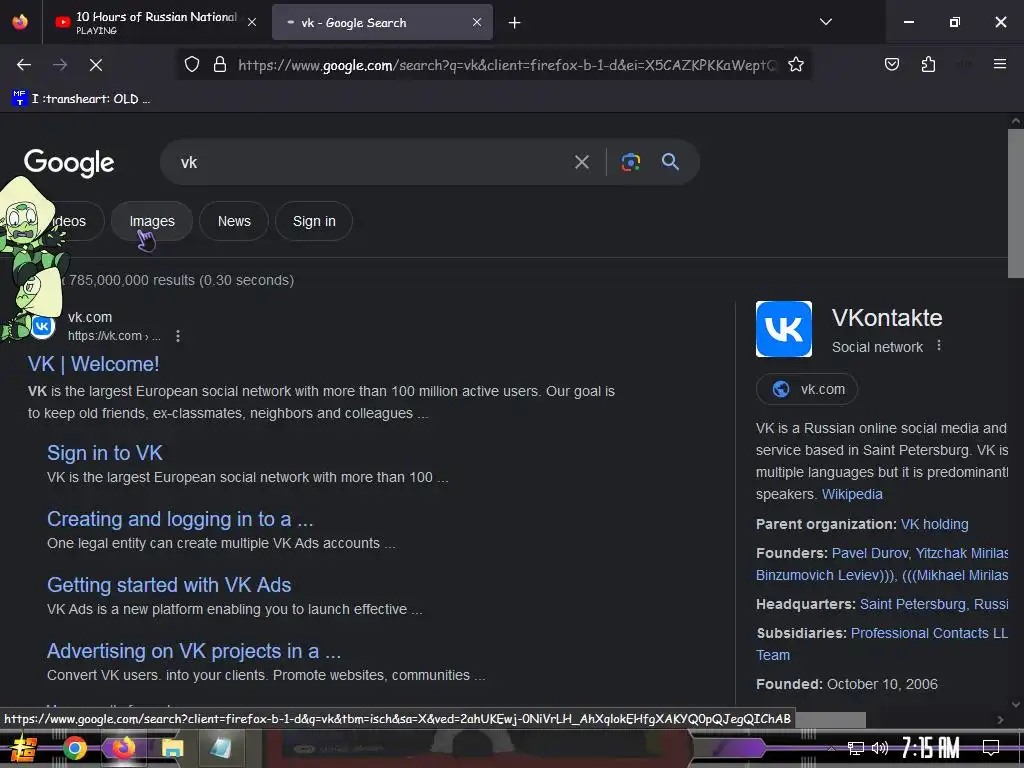Bookmark this page with the star icon
Viewport: 1024px width, 768px height.
795,65
